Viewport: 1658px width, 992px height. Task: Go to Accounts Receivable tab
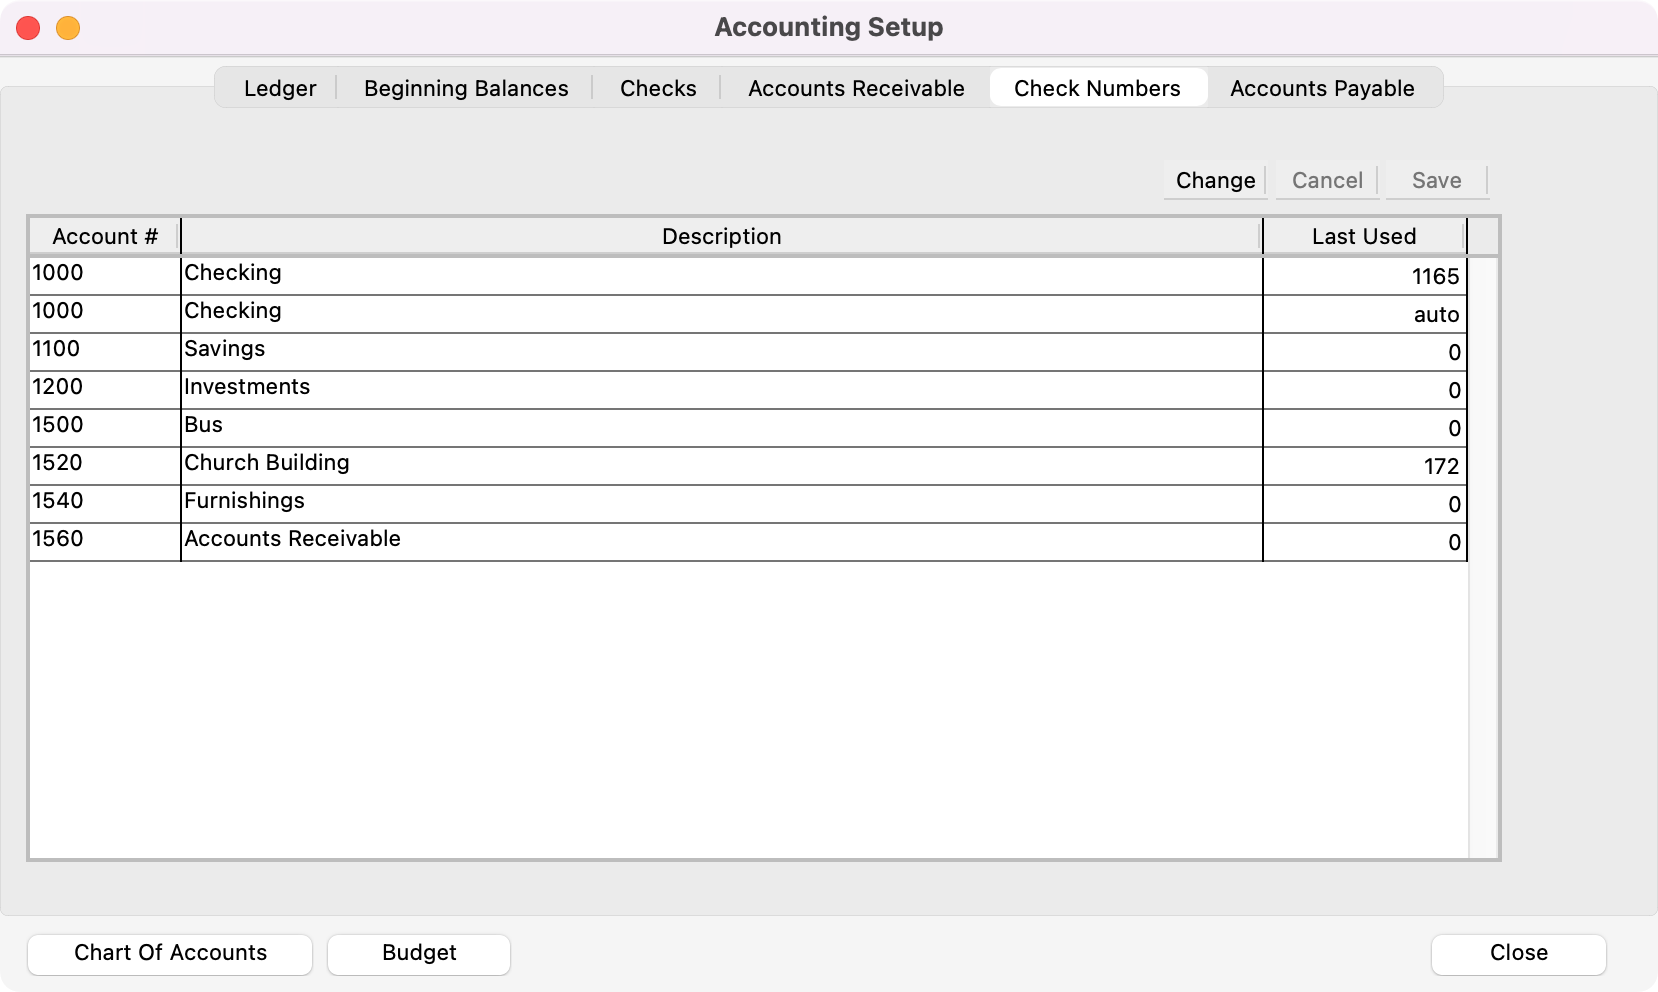(x=856, y=88)
